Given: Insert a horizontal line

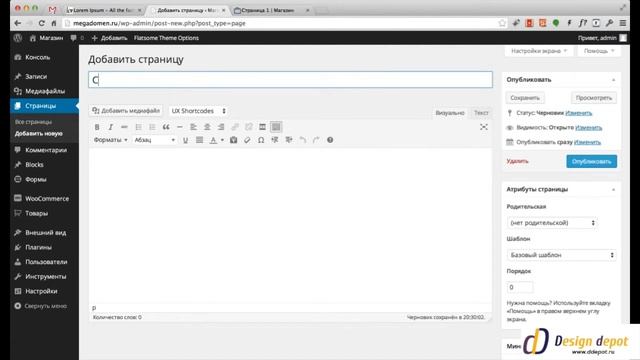Looking at the screenshot, I should click(180, 127).
